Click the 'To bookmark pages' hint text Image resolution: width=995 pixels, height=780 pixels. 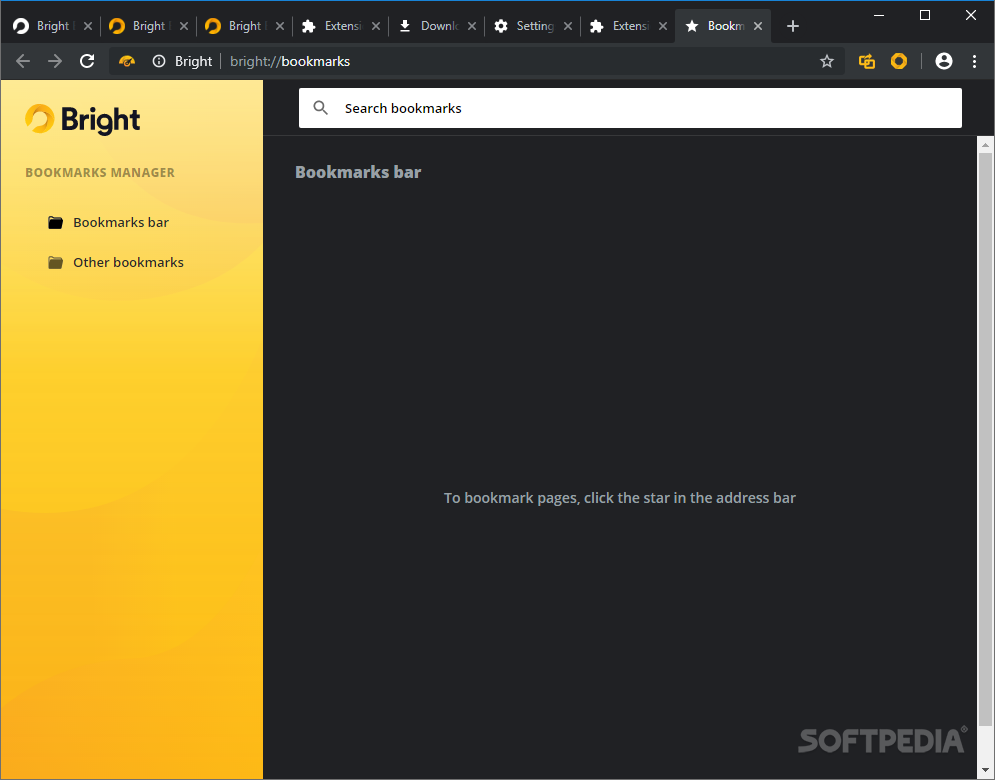(619, 498)
